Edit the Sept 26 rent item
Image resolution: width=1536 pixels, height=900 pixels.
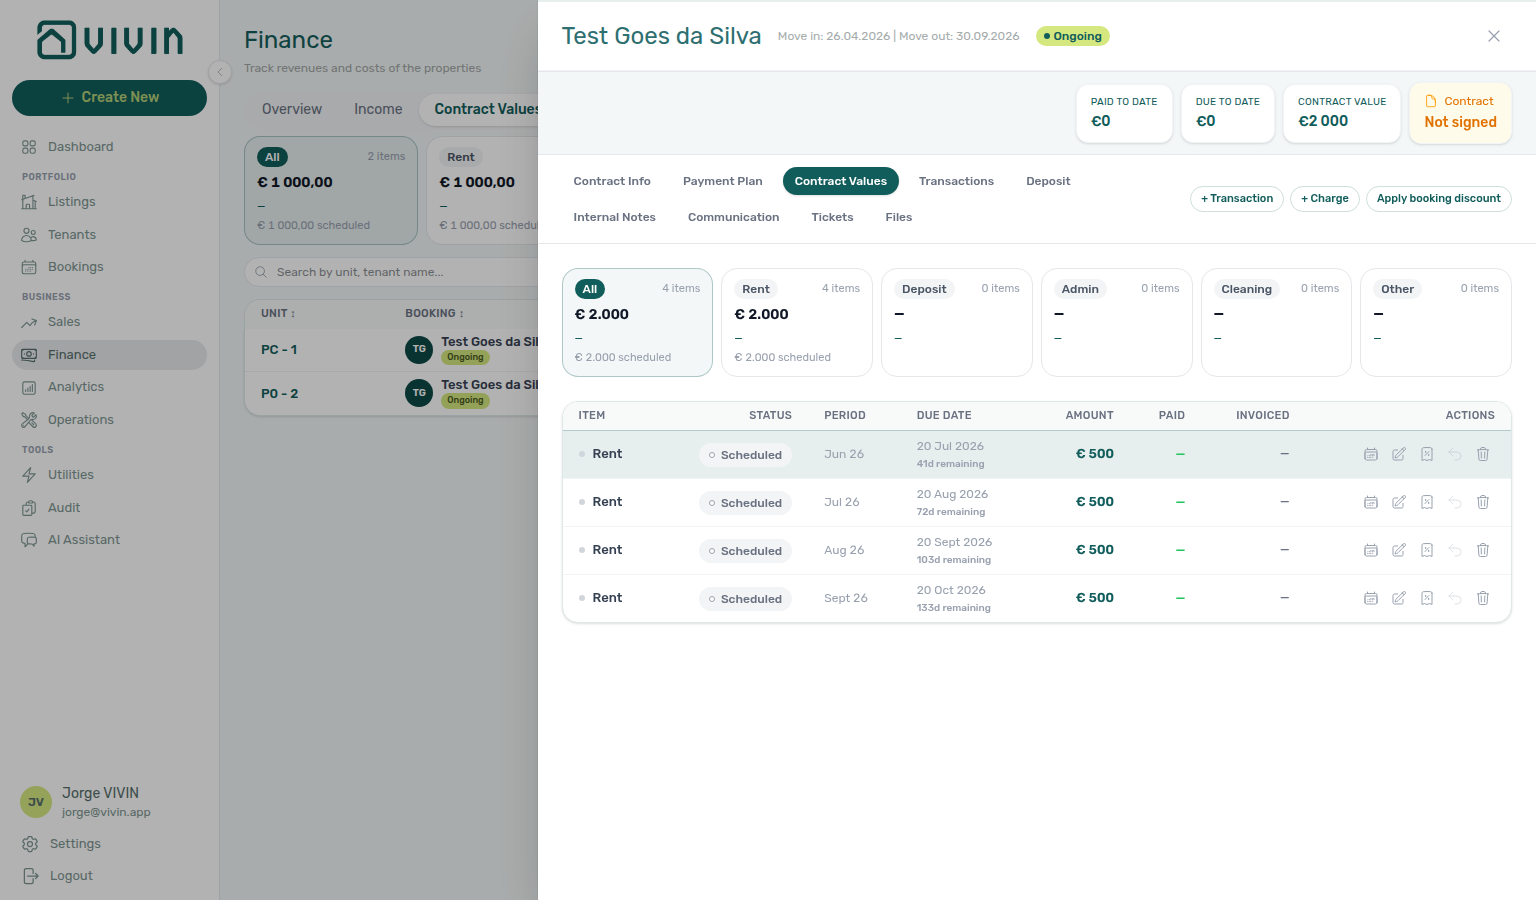[1399, 598]
